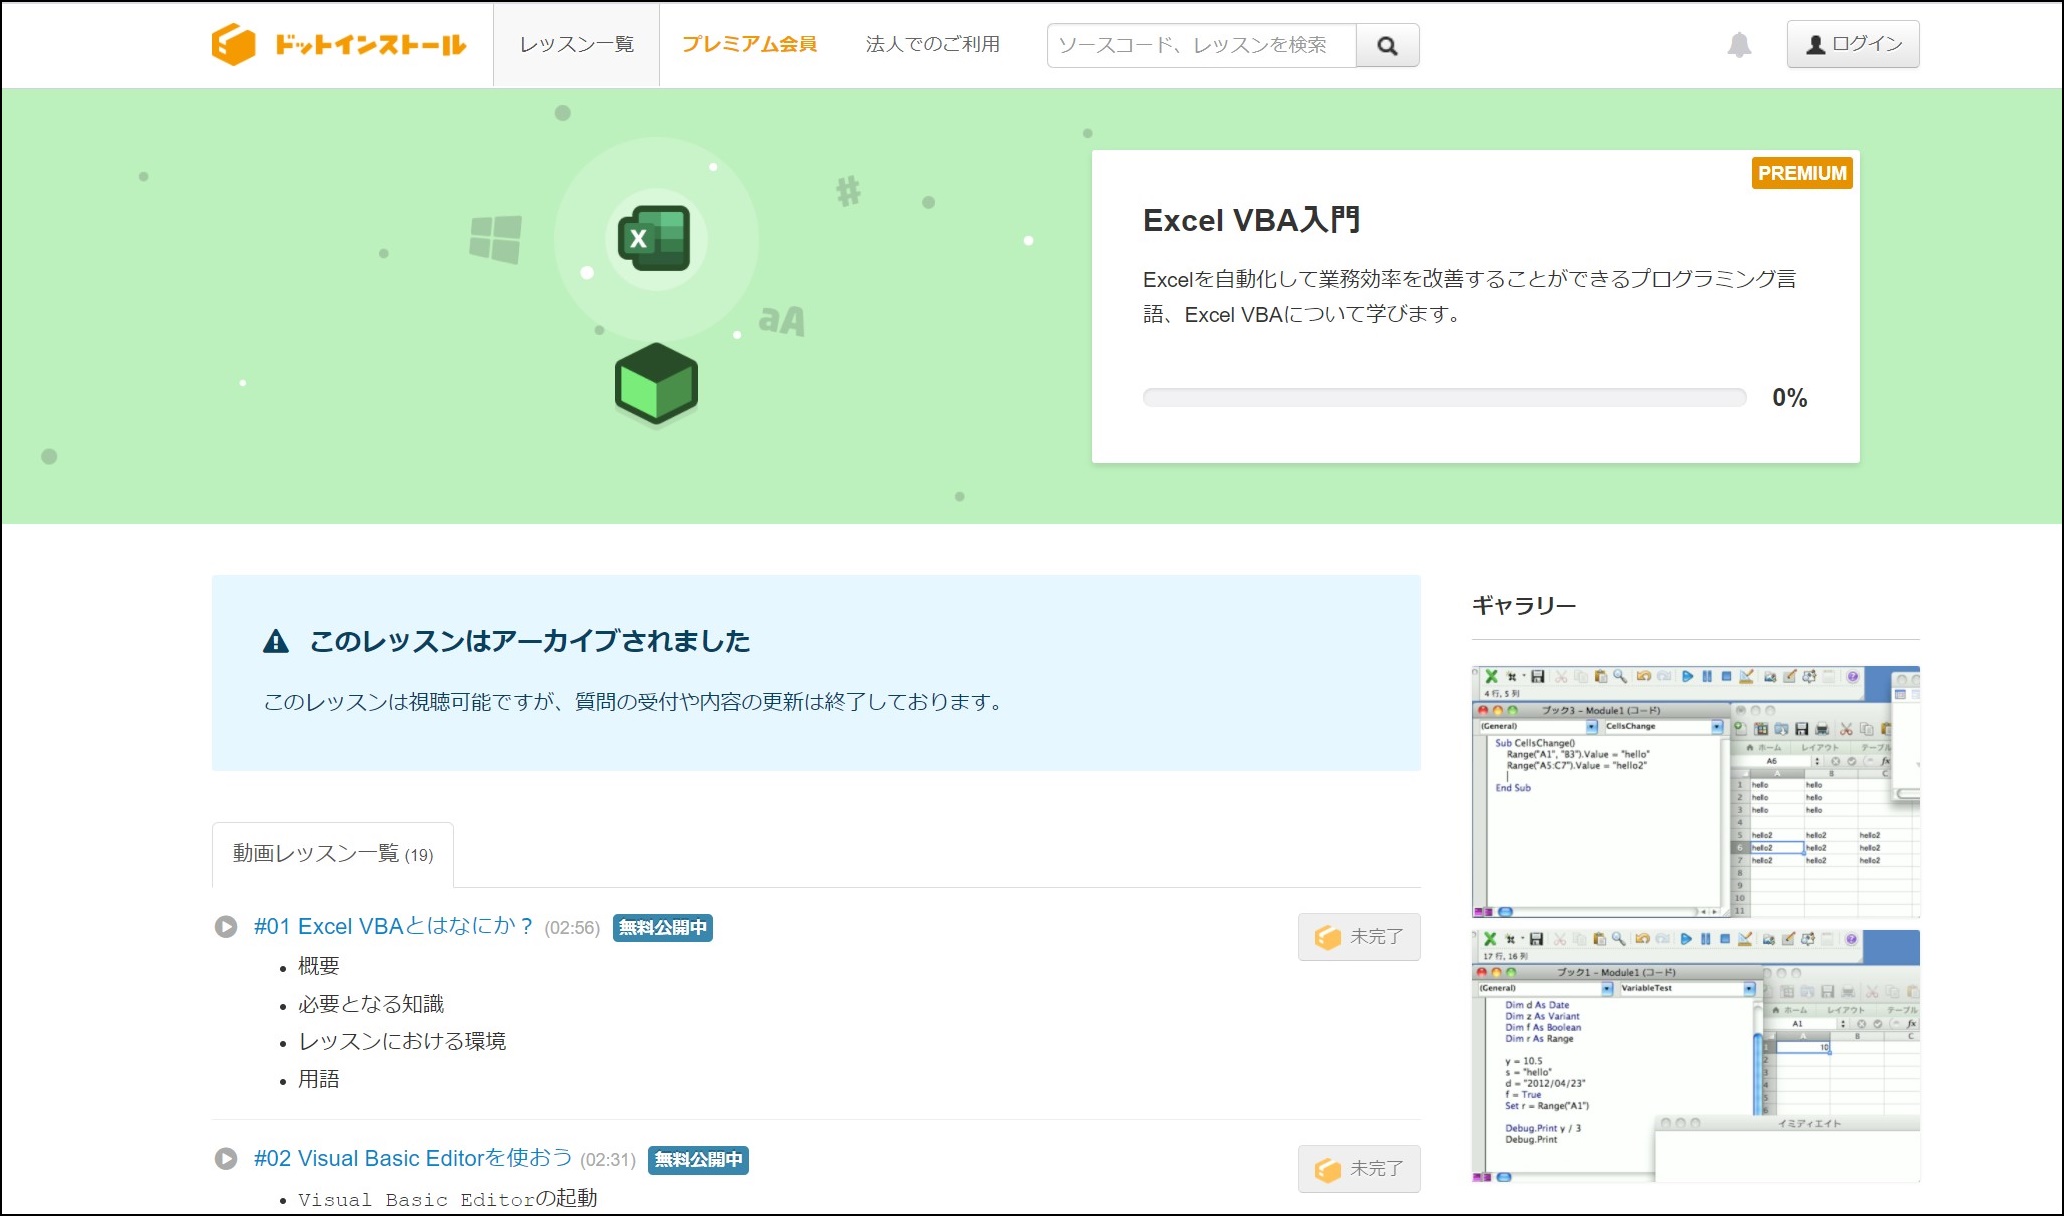Image resolution: width=2064 pixels, height=1216 pixels.
Task: Click the このレッスンはアーカイブされました heading
Action: tap(530, 641)
